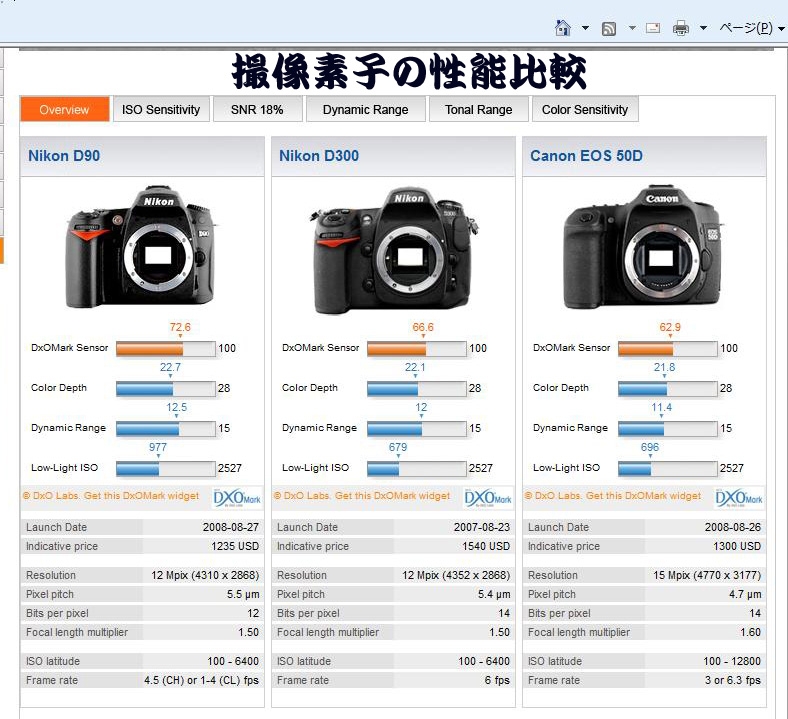Click Nikon D90 DxOMark Sensor score bar
Image resolution: width=788 pixels, height=719 pixels.
166,349
